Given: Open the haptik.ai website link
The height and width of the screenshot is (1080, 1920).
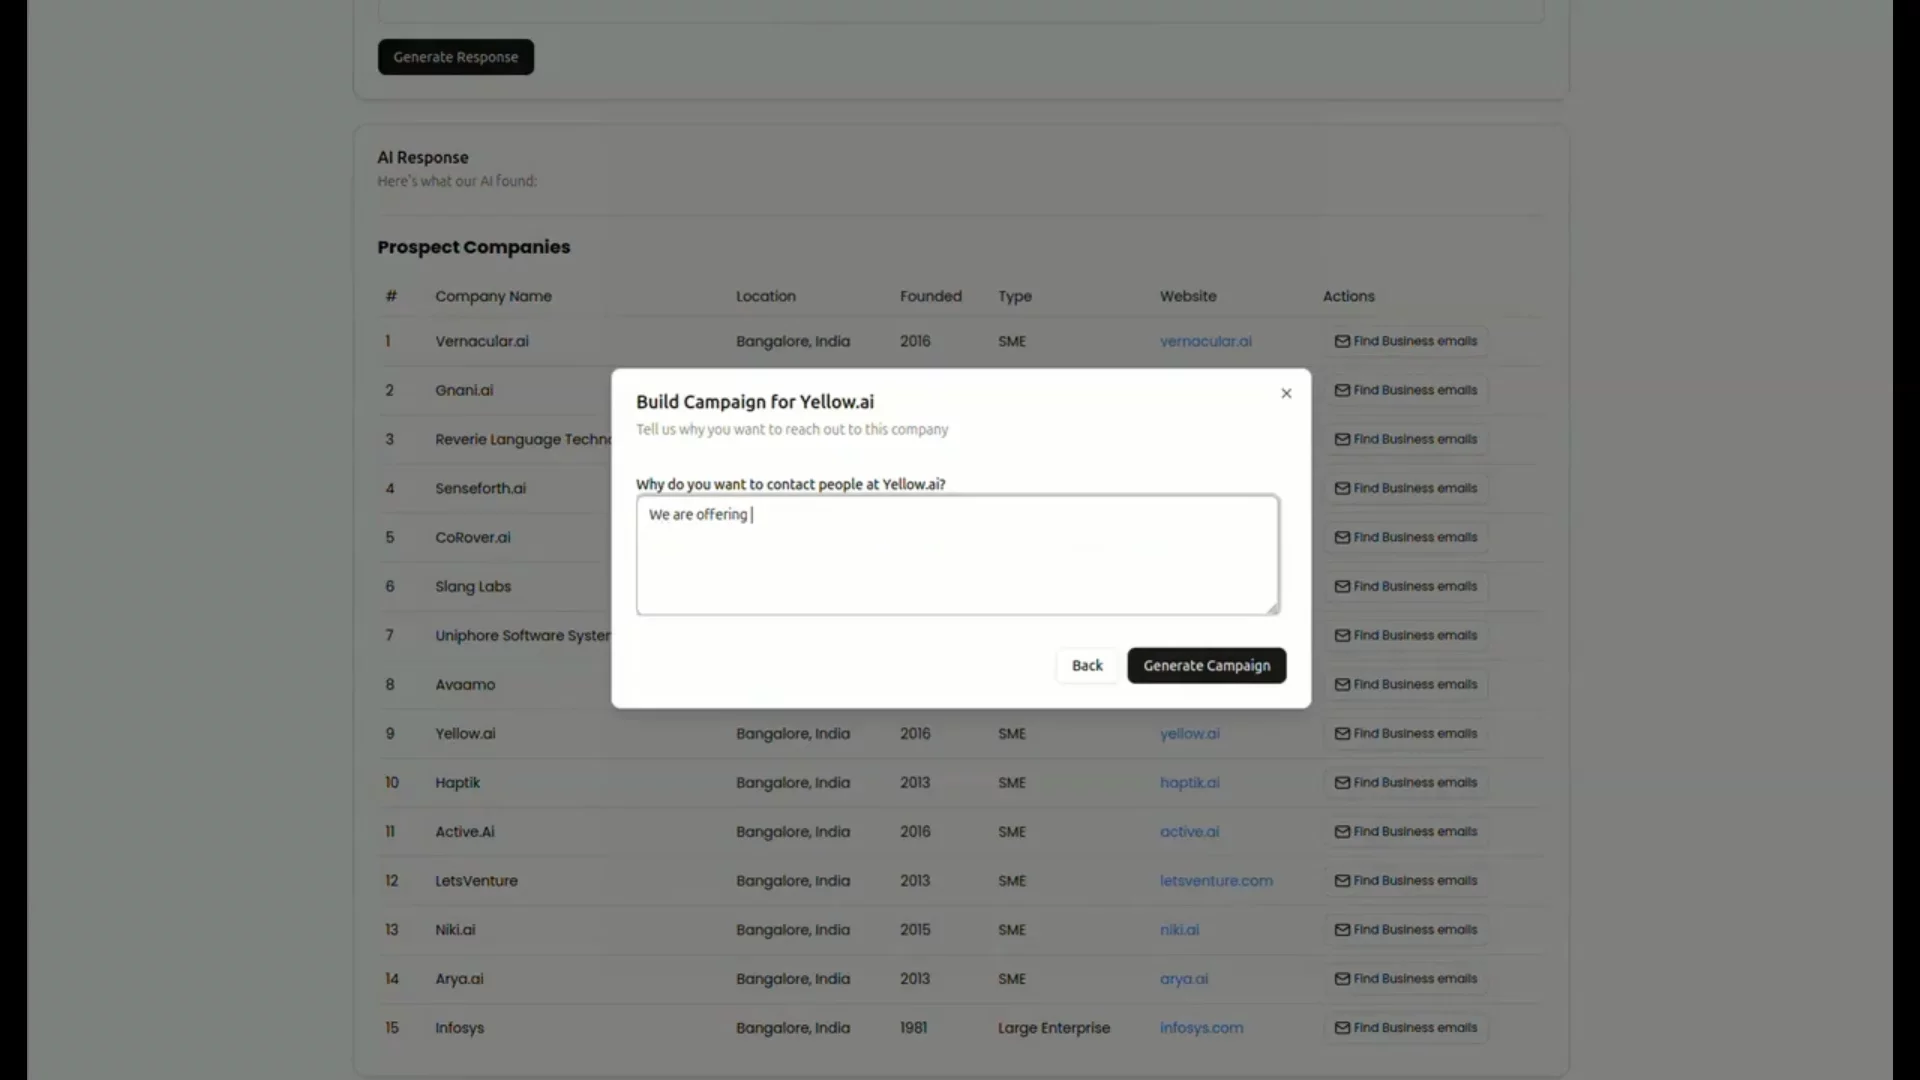Looking at the screenshot, I should coord(1189,782).
